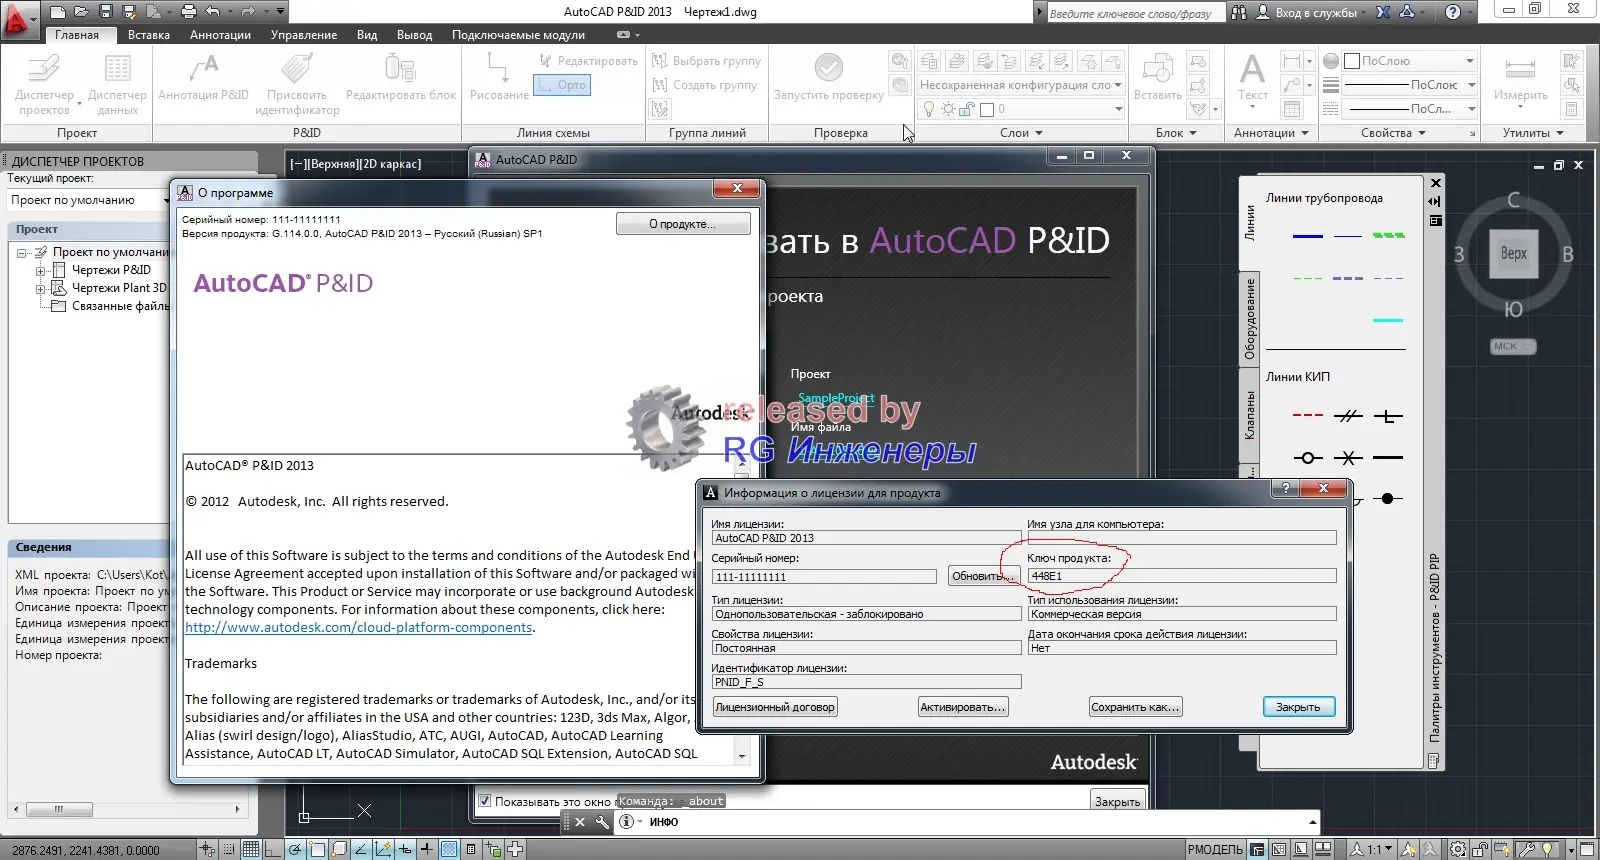Select solid dark blue pipeline line in palette
This screenshot has height=860, width=1600.
(x=1307, y=236)
